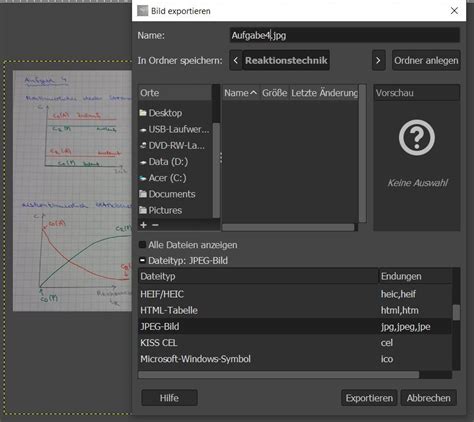Click the Orte column header

pyautogui.click(x=175, y=93)
